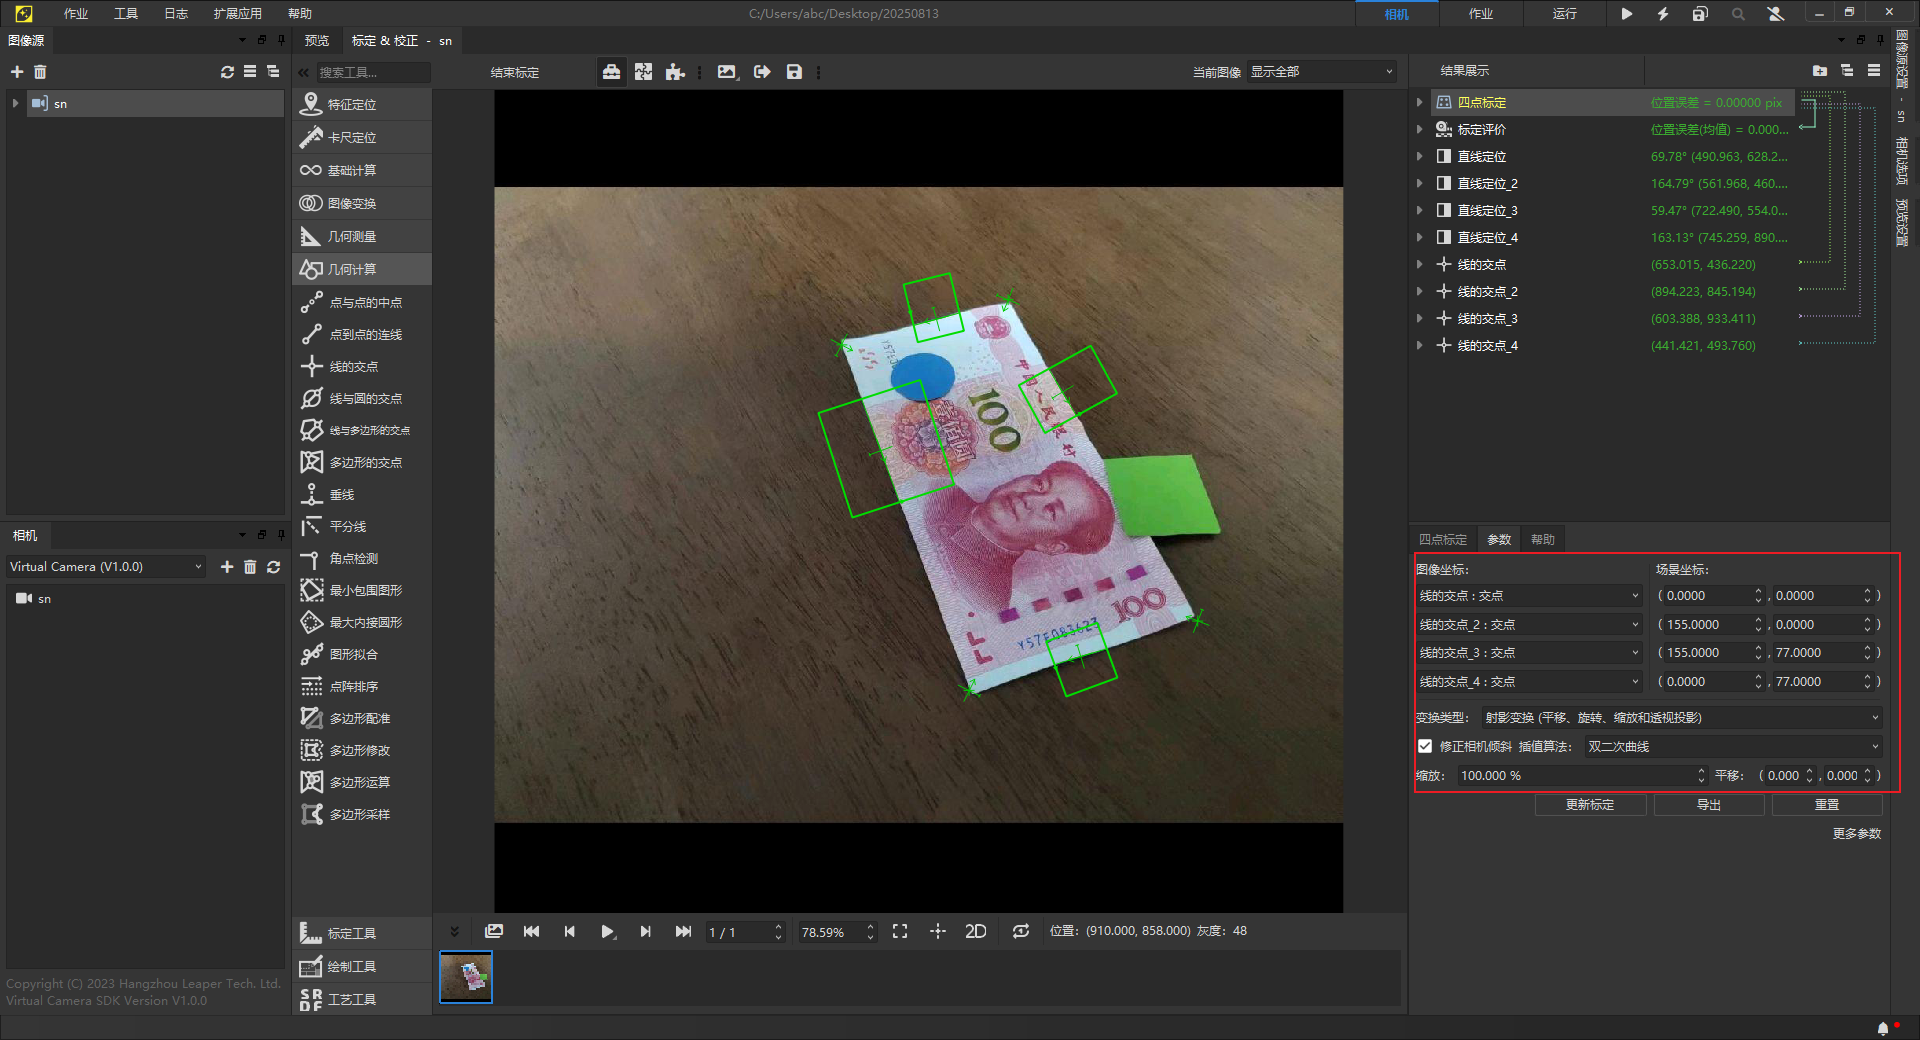Click the save icon in calibration toolbar
This screenshot has height=1040, width=1920.
coord(794,72)
